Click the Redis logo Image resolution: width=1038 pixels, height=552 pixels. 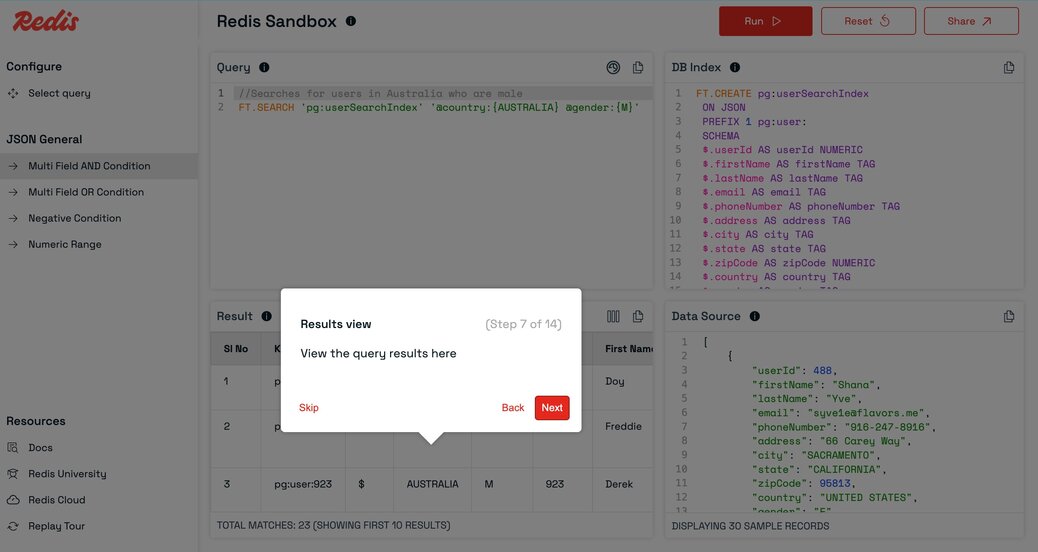click(x=46, y=21)
